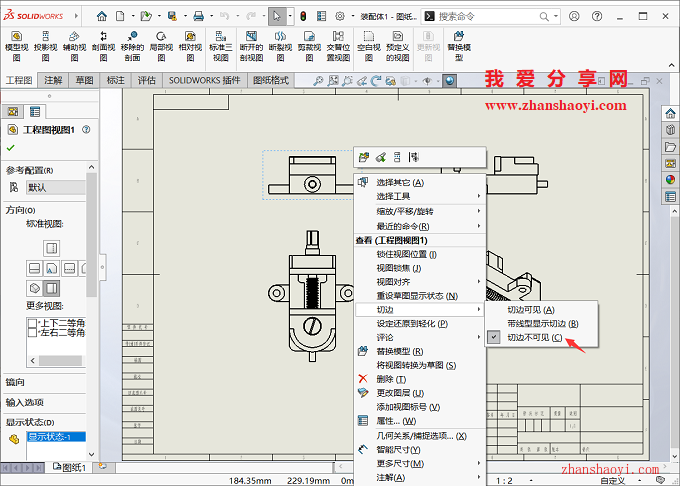Click the File Explorer folder in the task pane
Screen dimensions: 680x486
tap(670, 147)
